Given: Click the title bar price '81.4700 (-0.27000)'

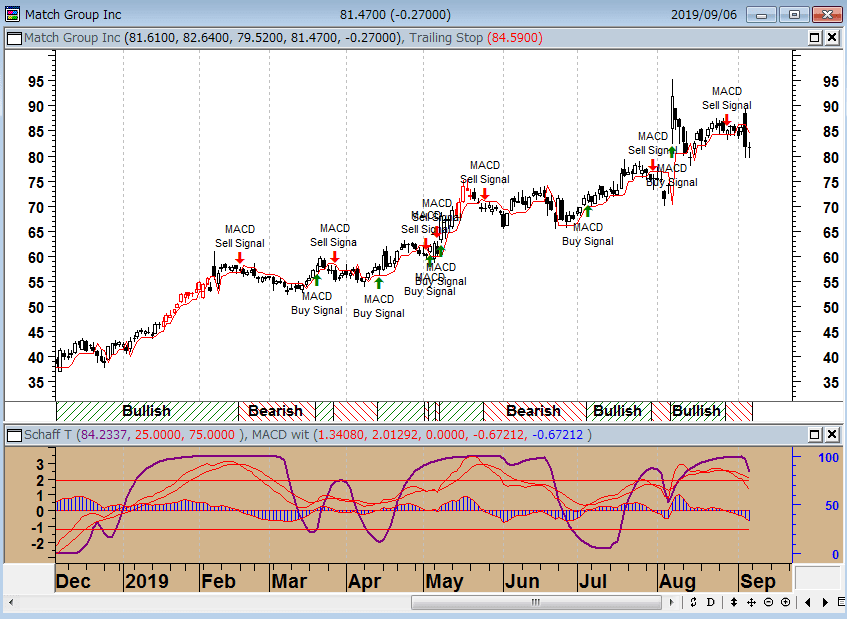Looking at the screenshot, I should (395, 15).
